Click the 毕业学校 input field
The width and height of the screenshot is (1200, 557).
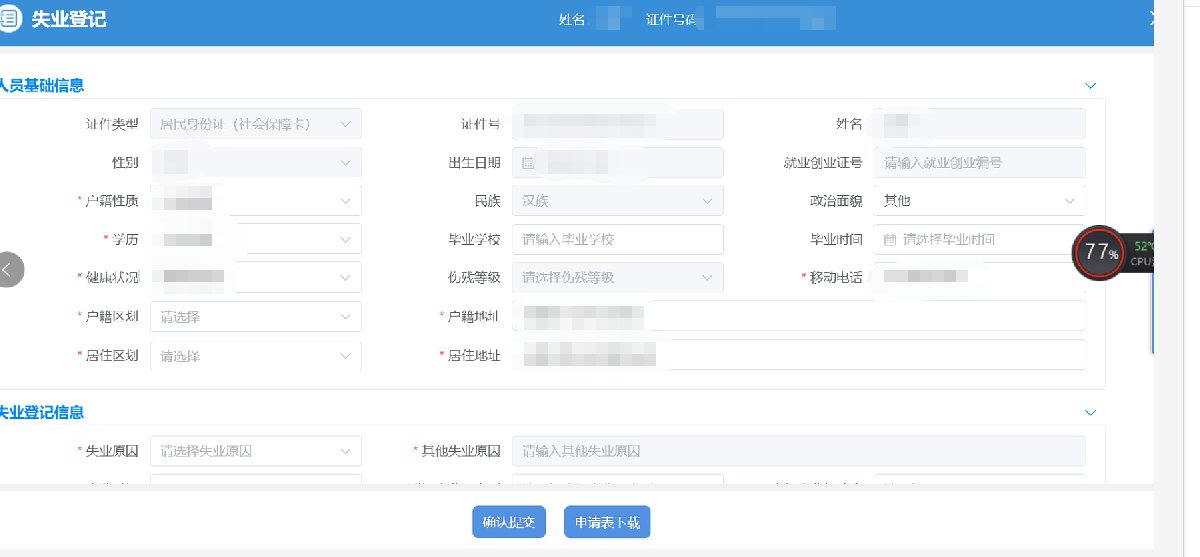617,240
